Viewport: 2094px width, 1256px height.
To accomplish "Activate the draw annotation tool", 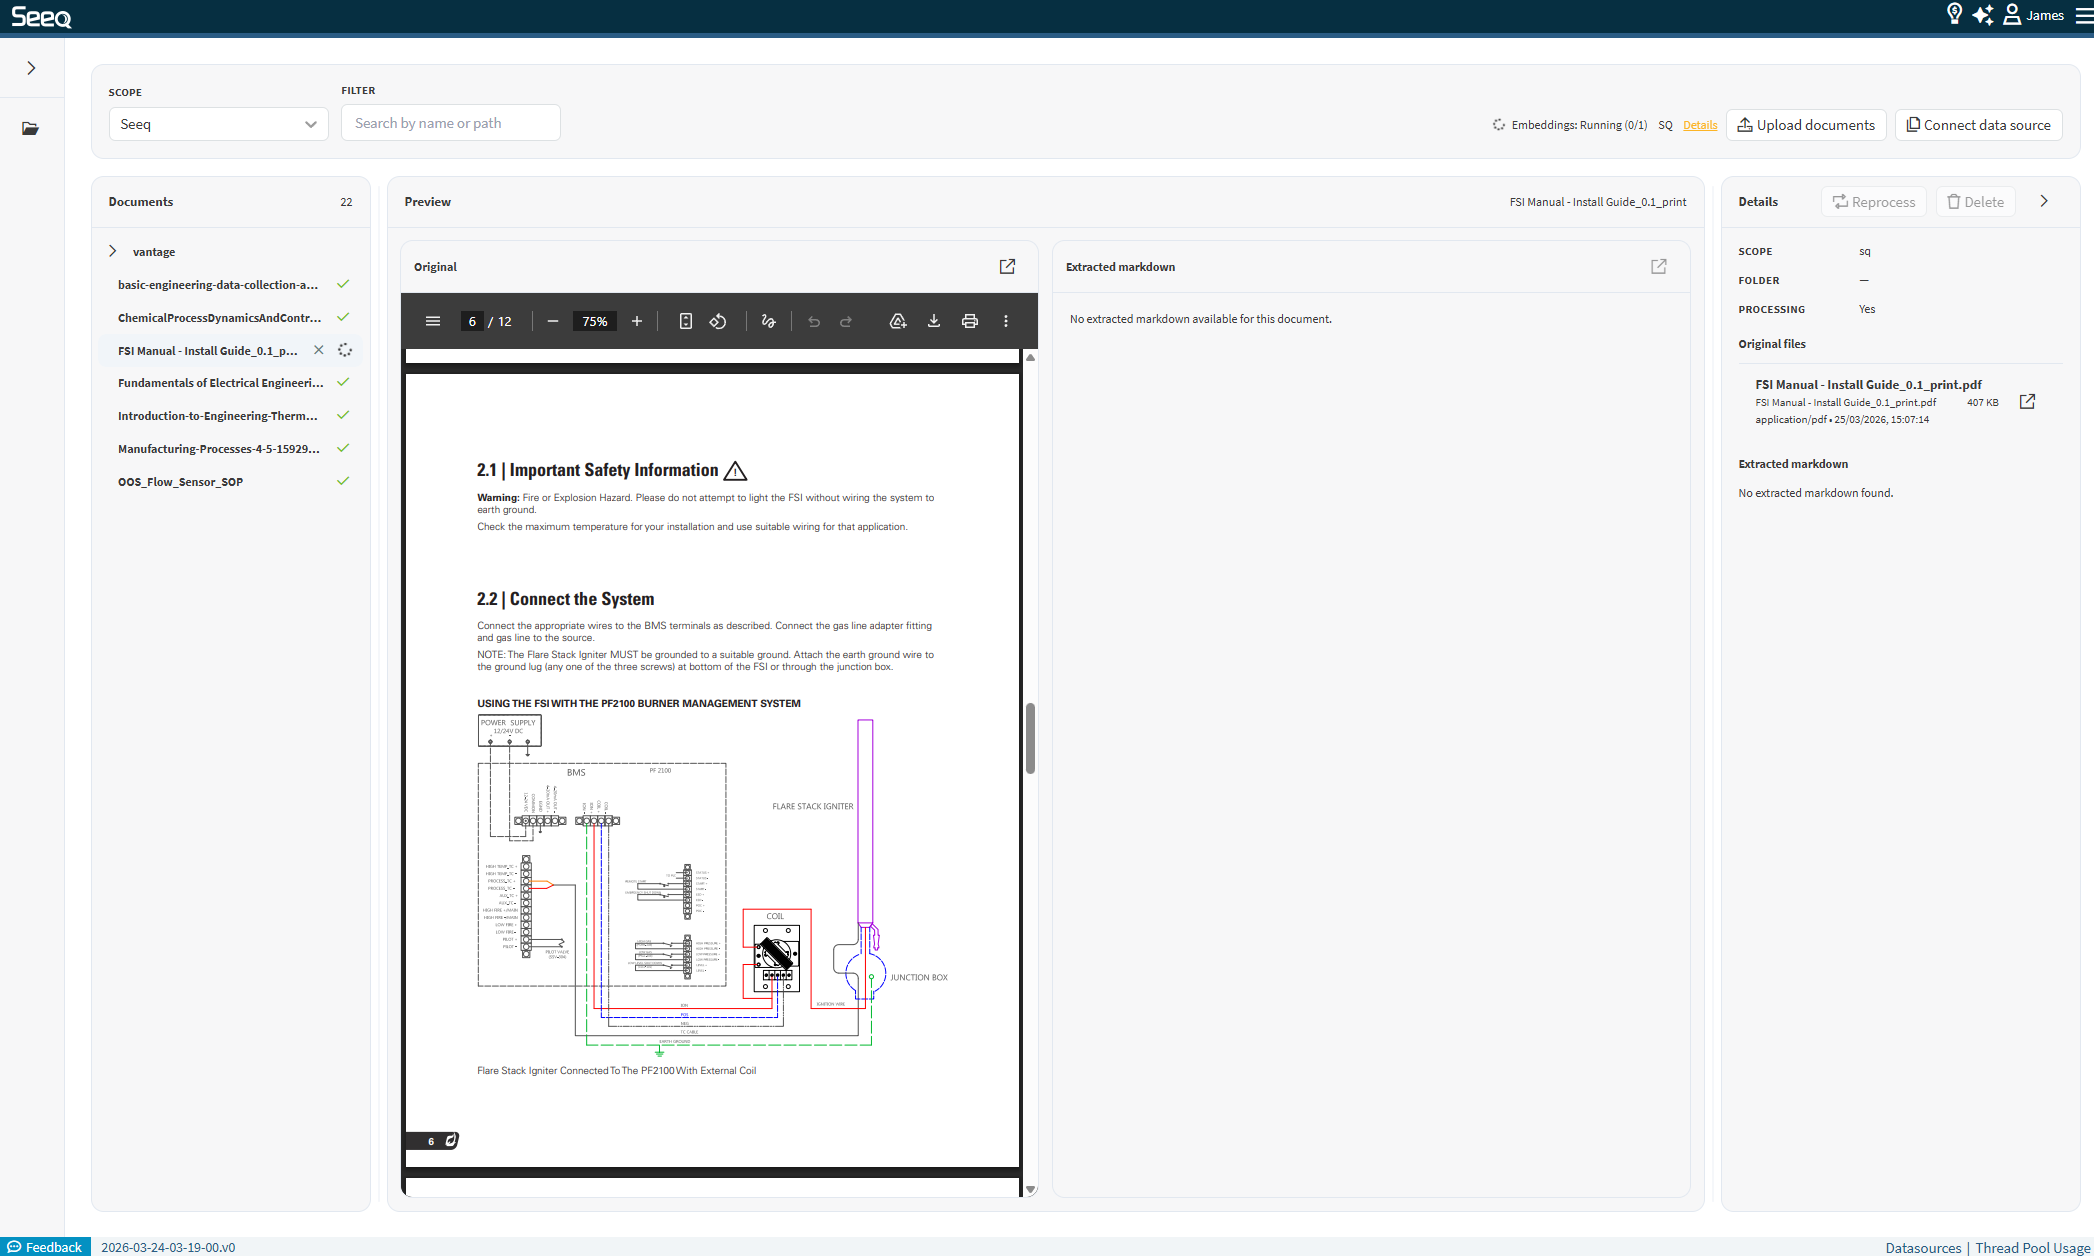I will (768, 321).
